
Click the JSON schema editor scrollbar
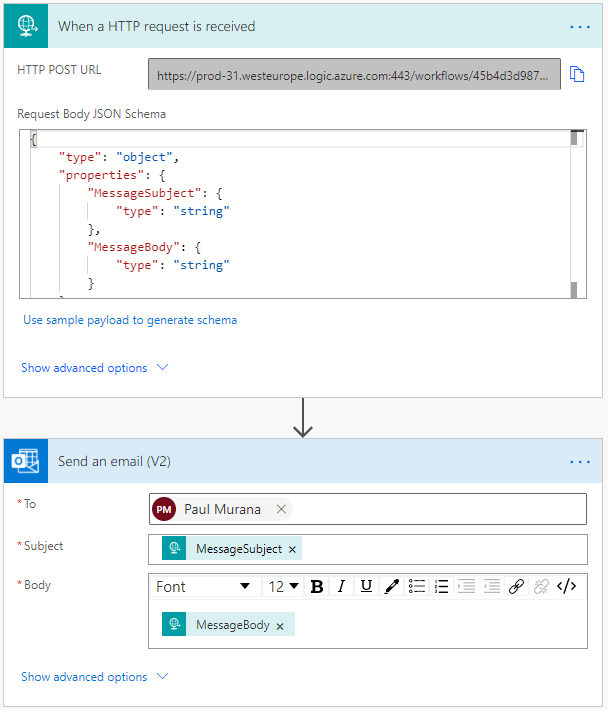coord(574,214)
